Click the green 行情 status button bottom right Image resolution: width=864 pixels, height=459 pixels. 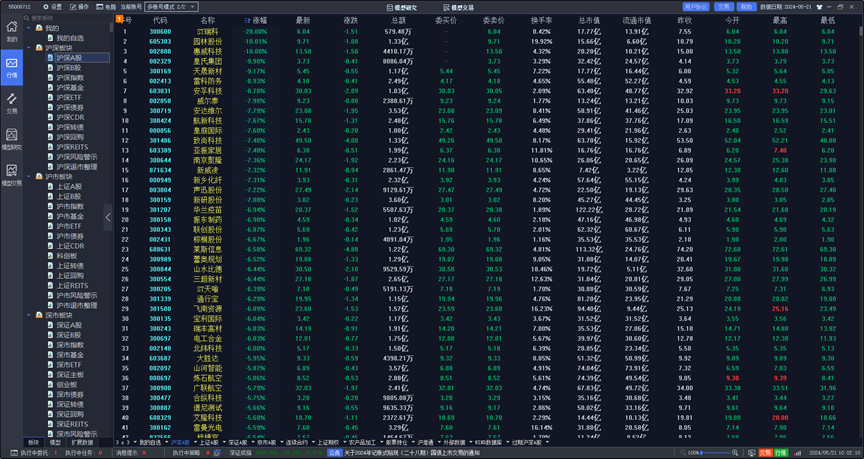(781, 453)
